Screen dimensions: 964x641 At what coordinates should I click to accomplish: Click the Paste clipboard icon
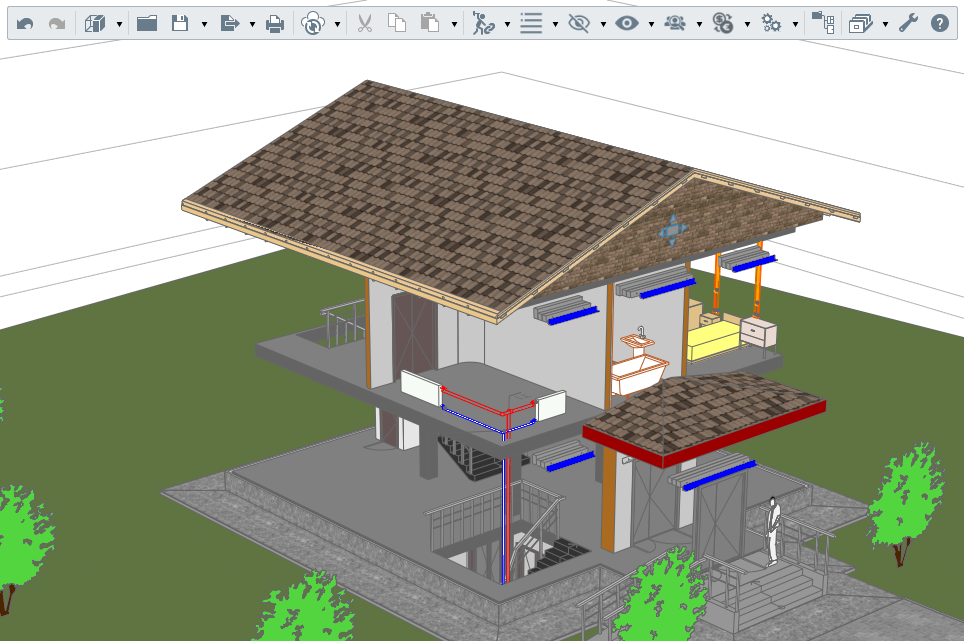(430, 24)
